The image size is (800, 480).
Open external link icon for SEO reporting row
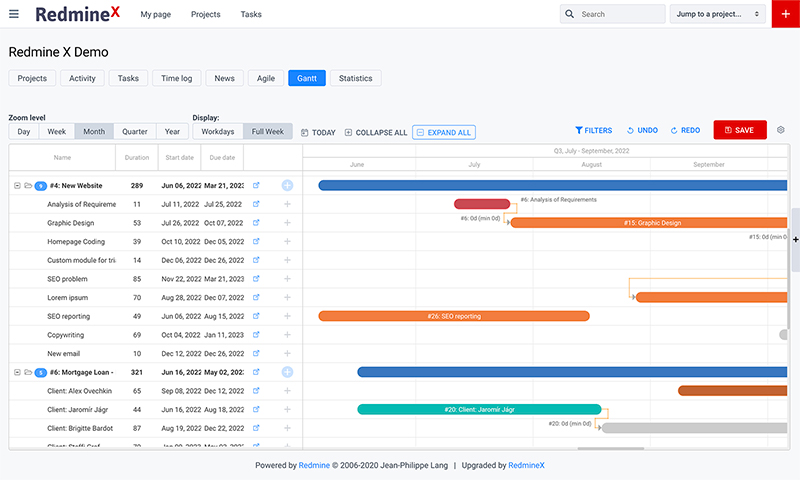(256, 316)
